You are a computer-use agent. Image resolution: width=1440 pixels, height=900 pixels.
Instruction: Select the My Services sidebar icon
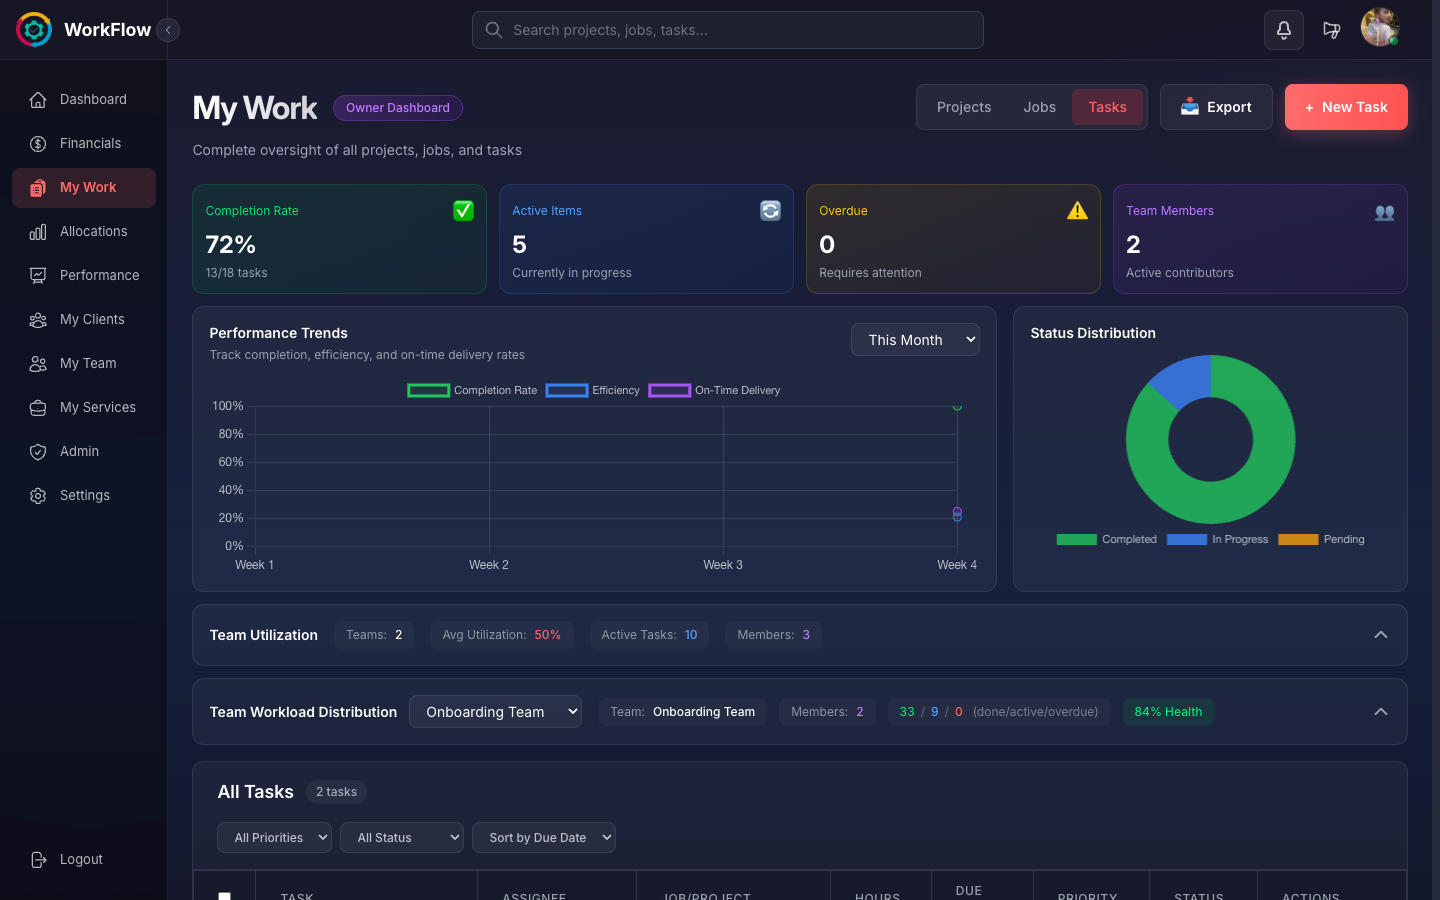(x=38, y=407)
